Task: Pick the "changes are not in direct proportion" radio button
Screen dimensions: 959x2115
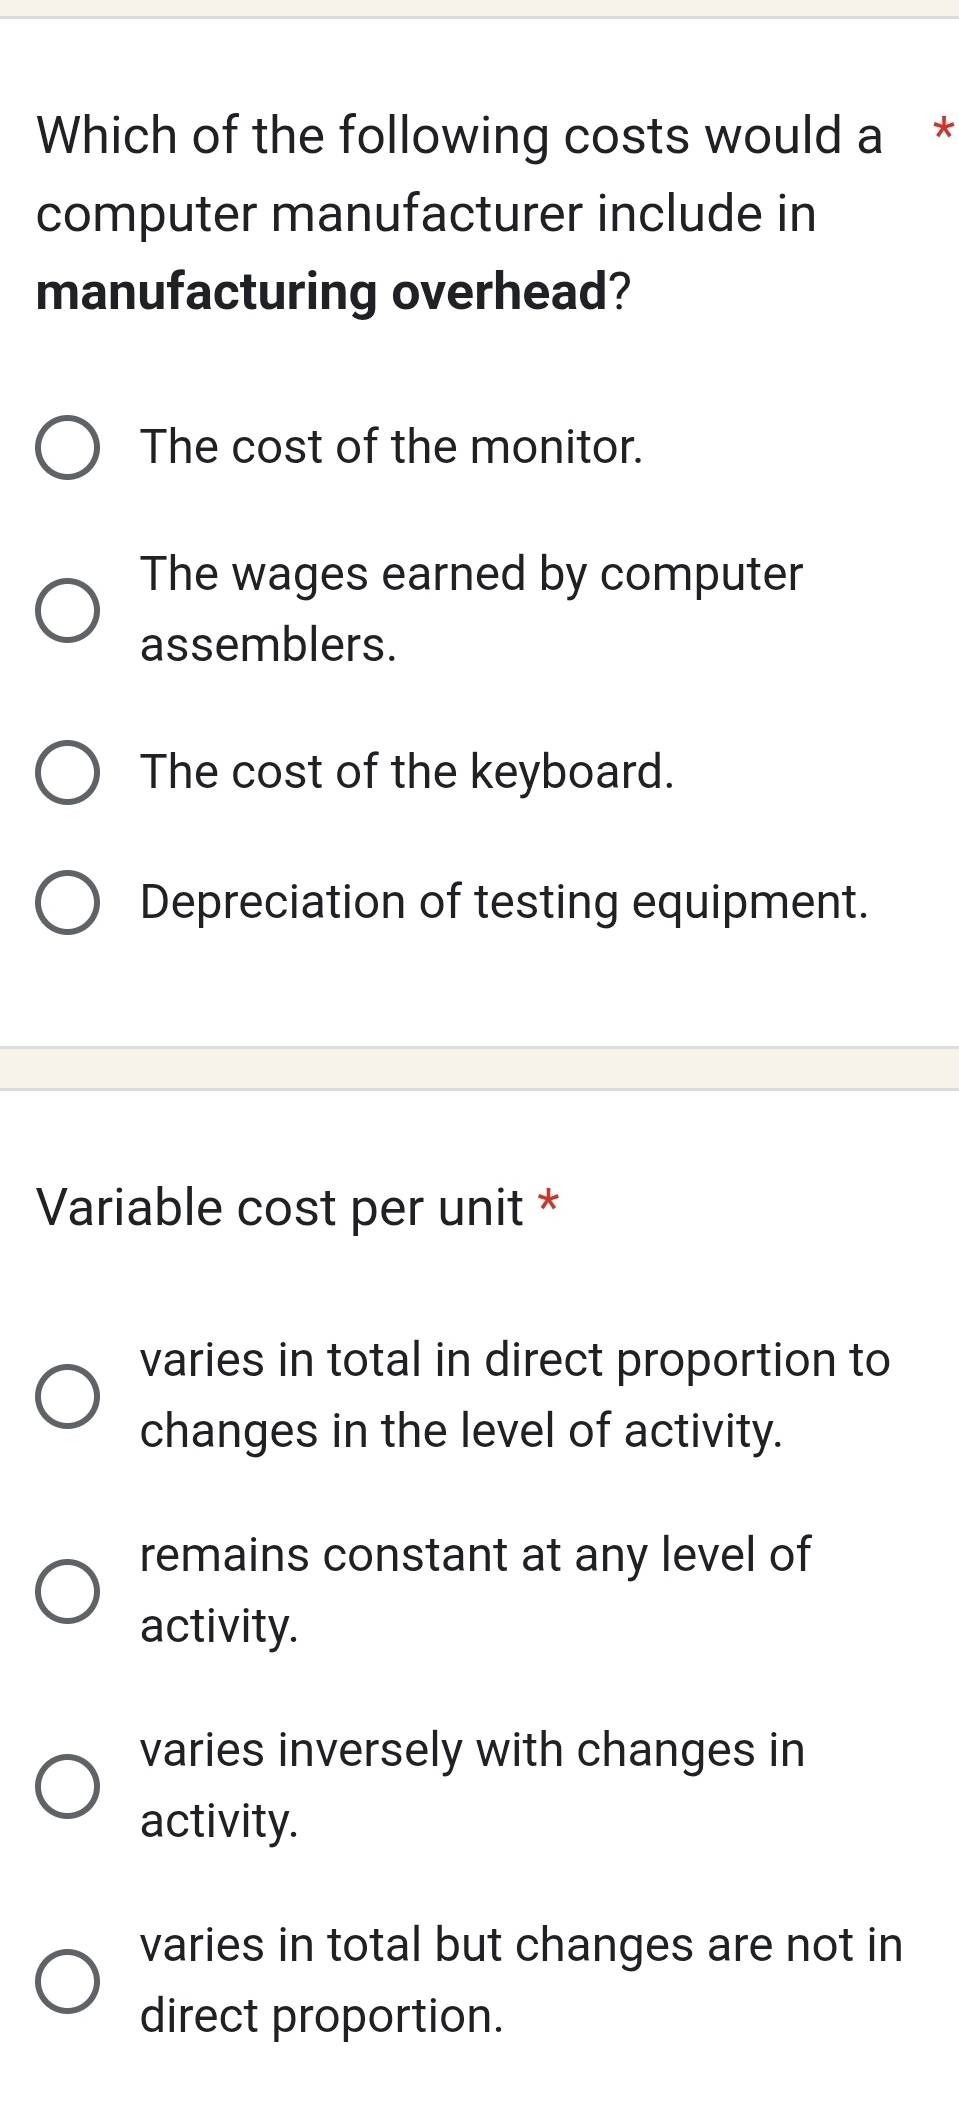Action: [67, 1981]
